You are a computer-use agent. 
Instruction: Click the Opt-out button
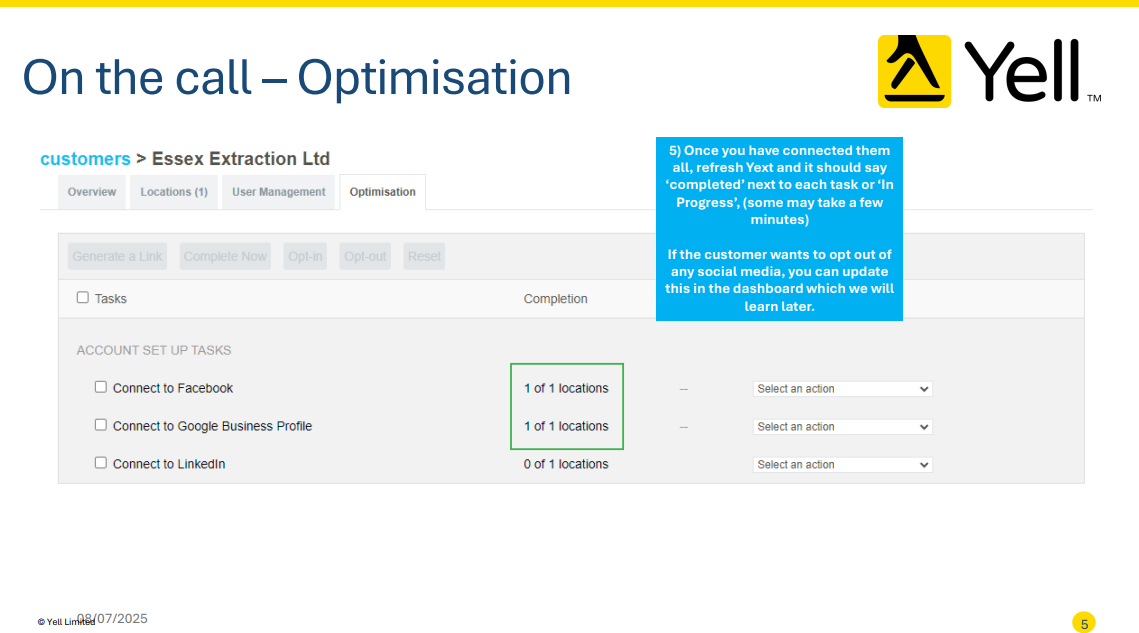(x=365, y=257)
